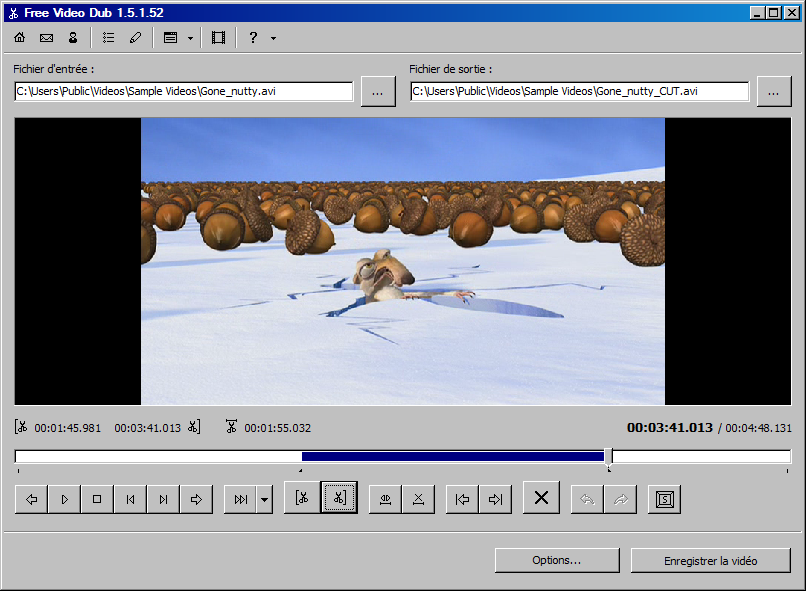Click the window layout icon
The width and height of the screenshot is (806, 591).
click(170, 38)
